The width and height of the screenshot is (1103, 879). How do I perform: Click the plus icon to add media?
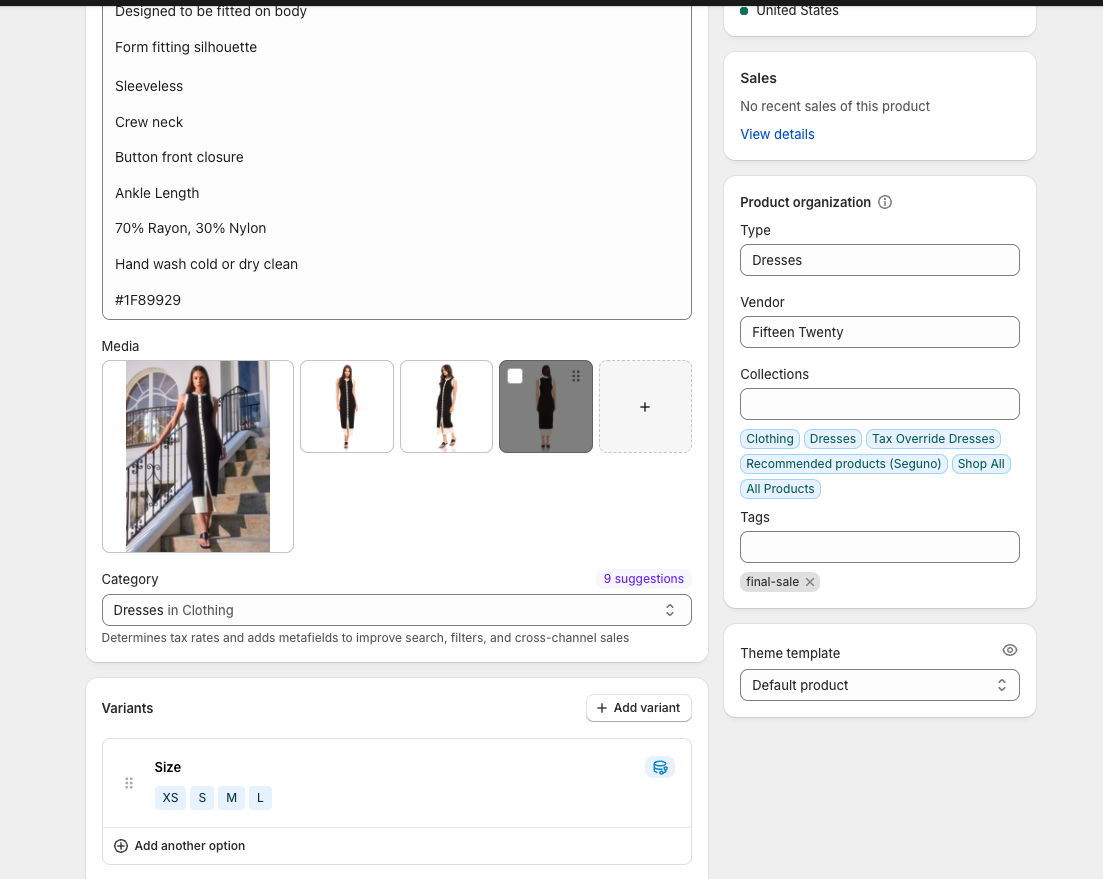click(x=645, y=407)
